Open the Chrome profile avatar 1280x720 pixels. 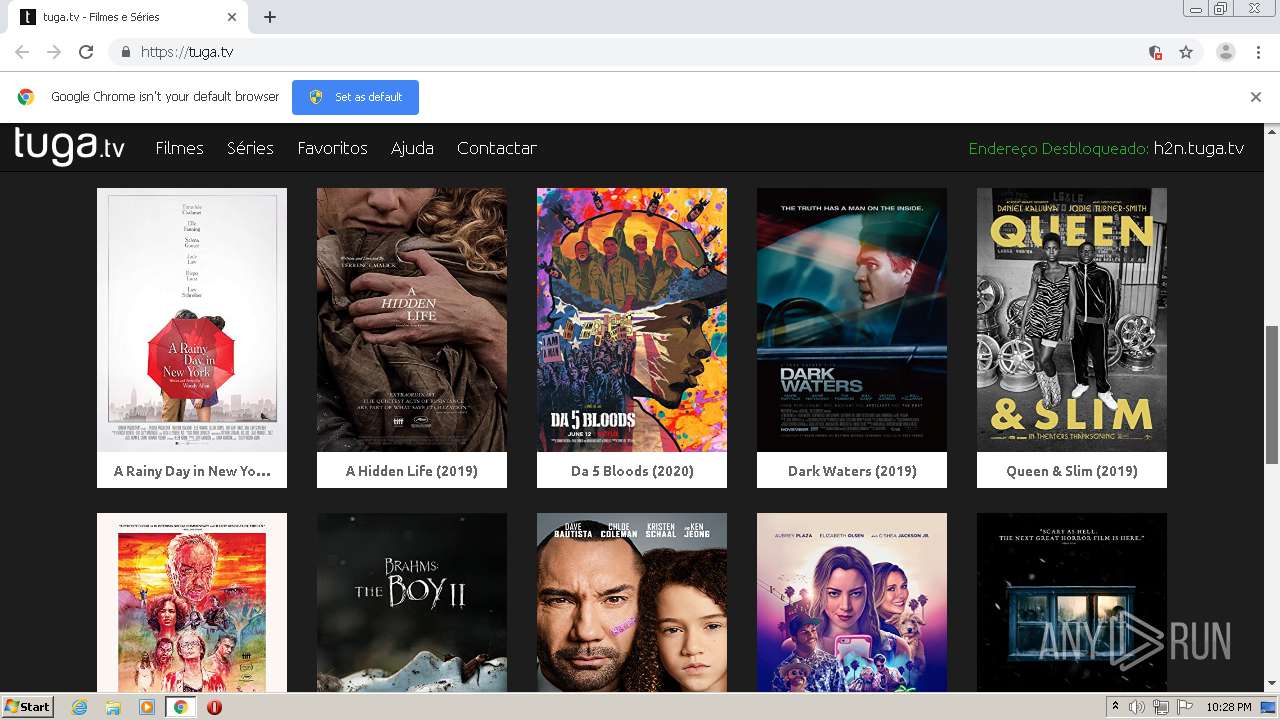coord(1225,52)
